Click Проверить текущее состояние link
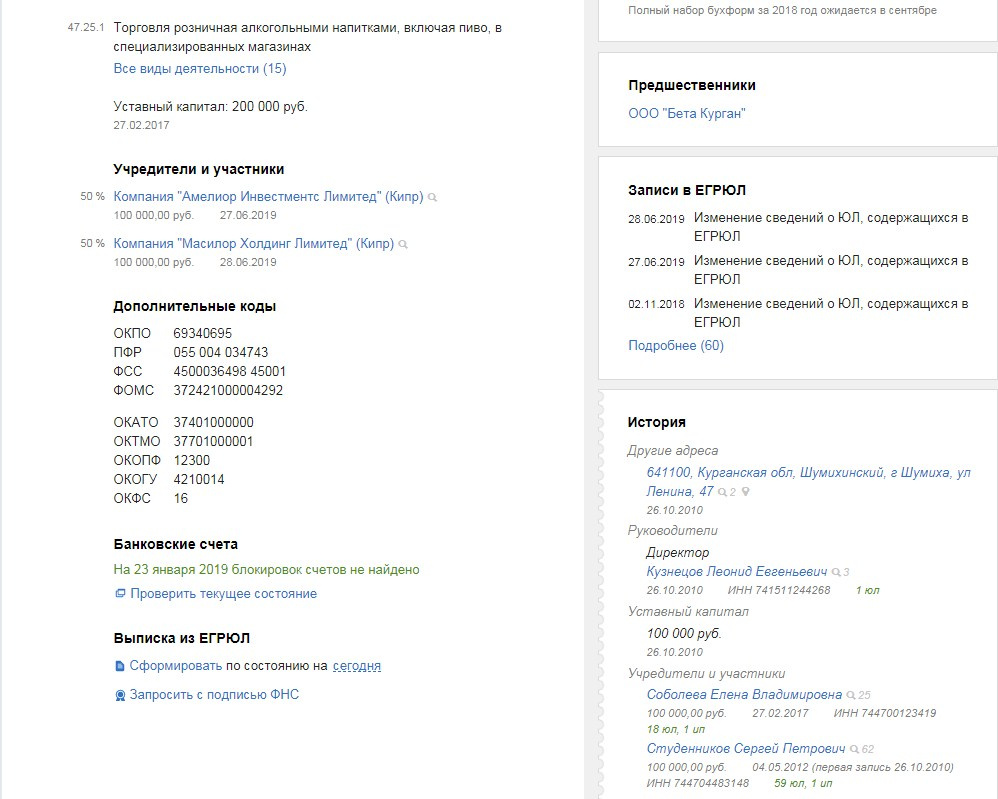The image size is (998, 799). pyautogui.click(x=223, y=594)
